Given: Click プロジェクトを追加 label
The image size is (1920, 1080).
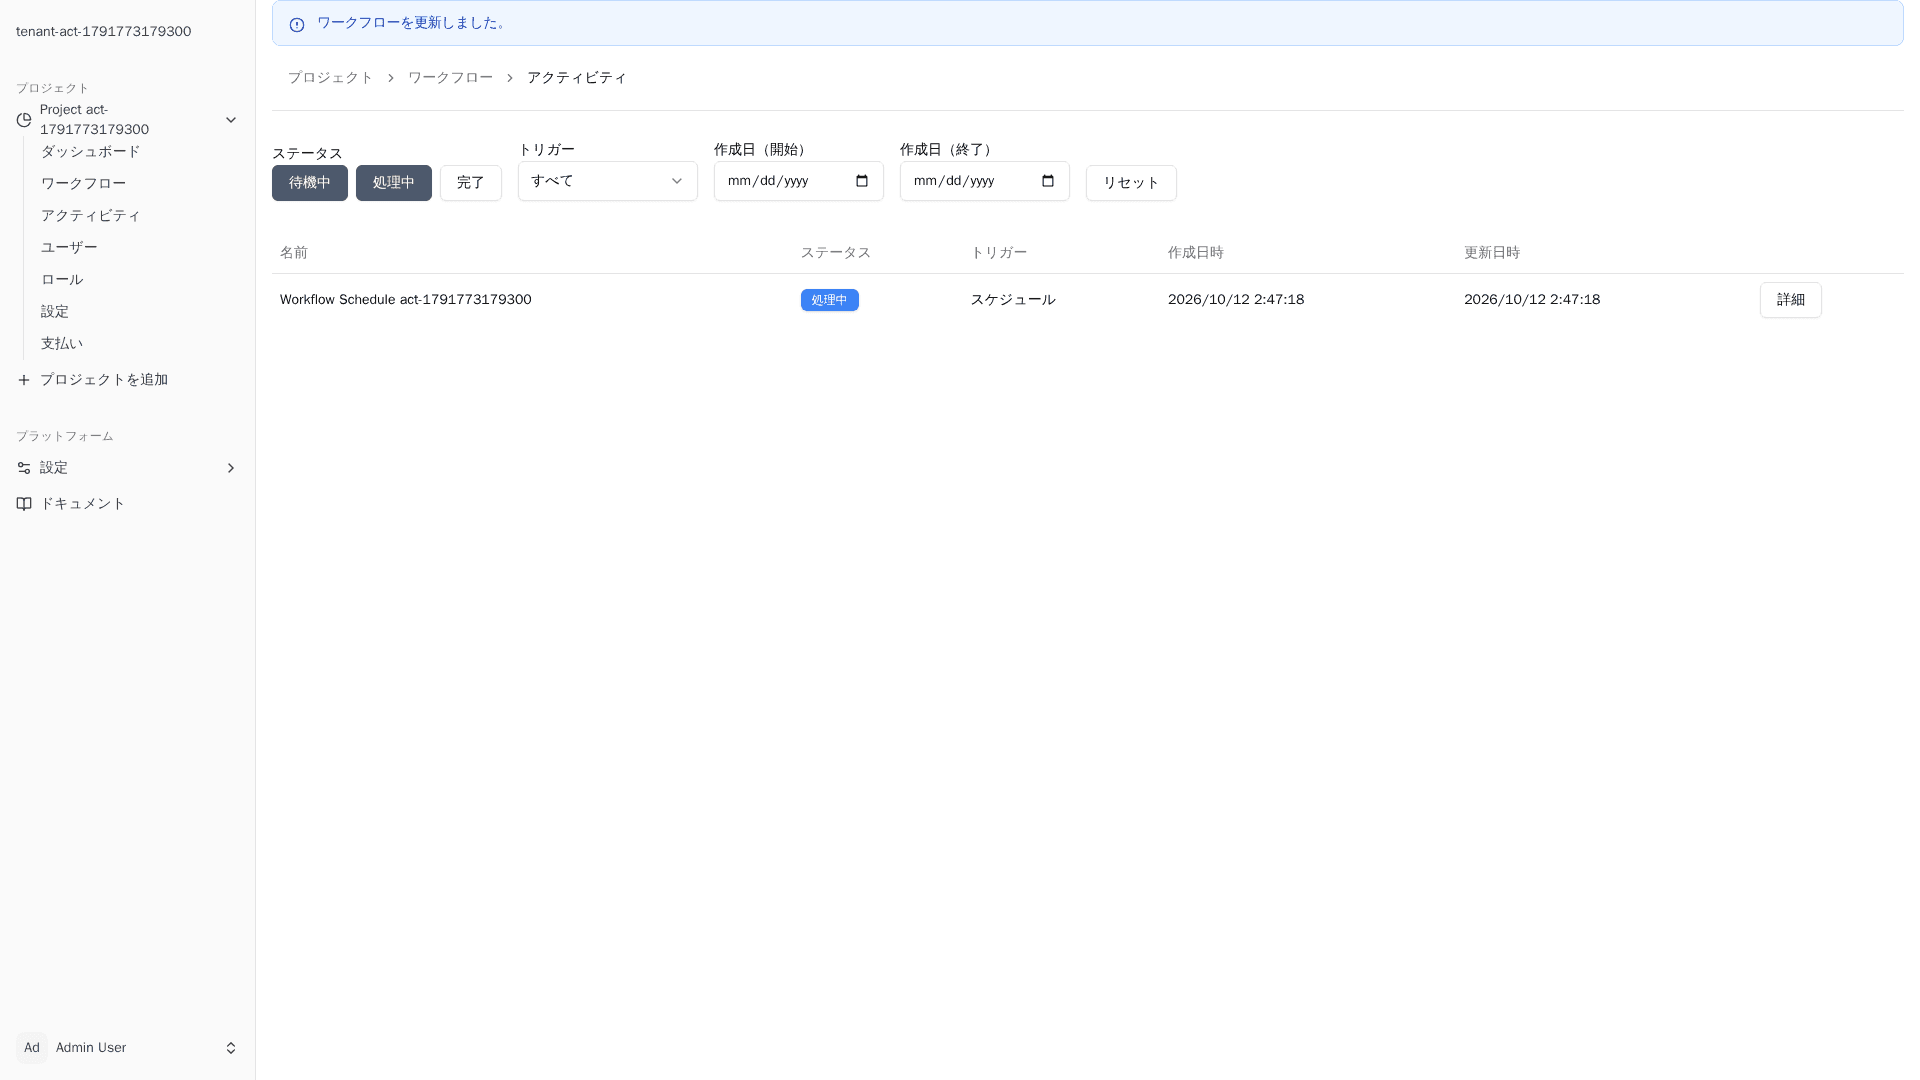Looking at the screenshot, I should coord(104,380).
